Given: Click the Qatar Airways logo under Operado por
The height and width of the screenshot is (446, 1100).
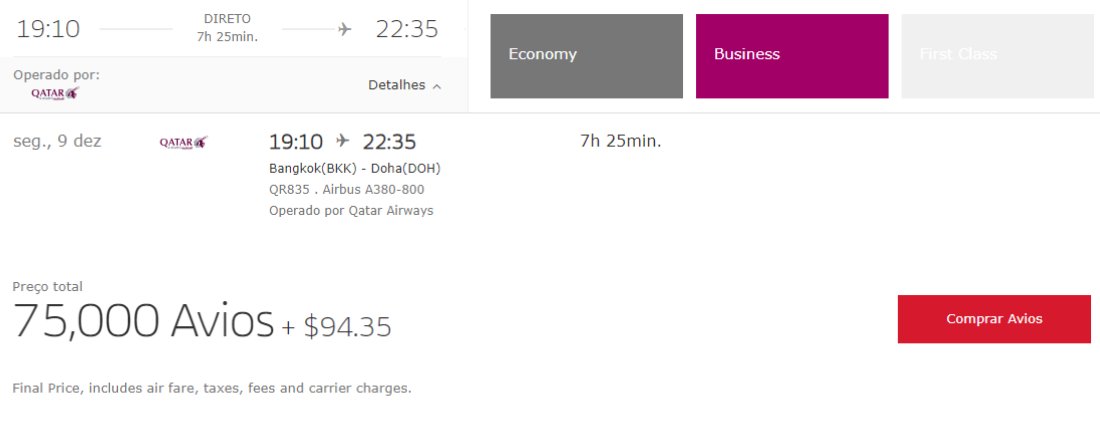Looking at the screenshot, I should tap(55, 93).
